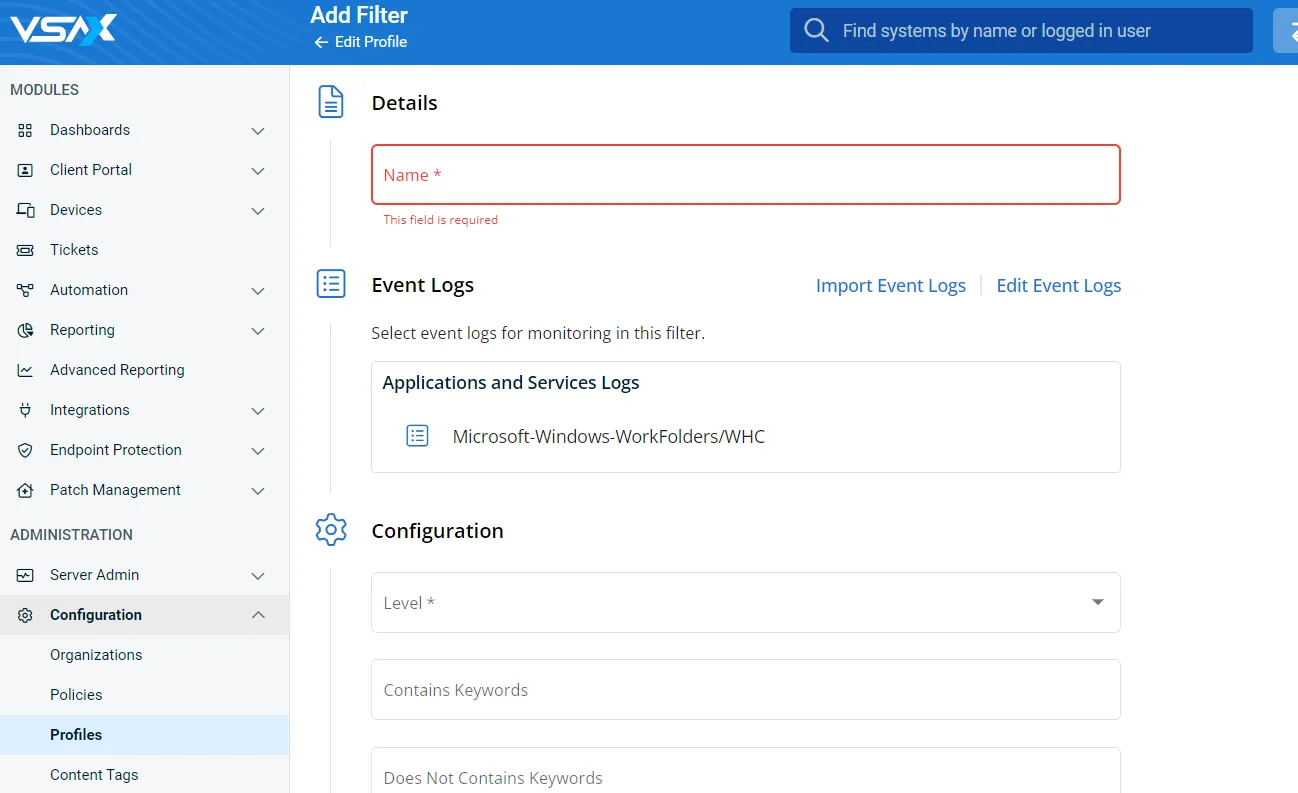
Task: Click the VSA X logo
Action: coord(63,30)
